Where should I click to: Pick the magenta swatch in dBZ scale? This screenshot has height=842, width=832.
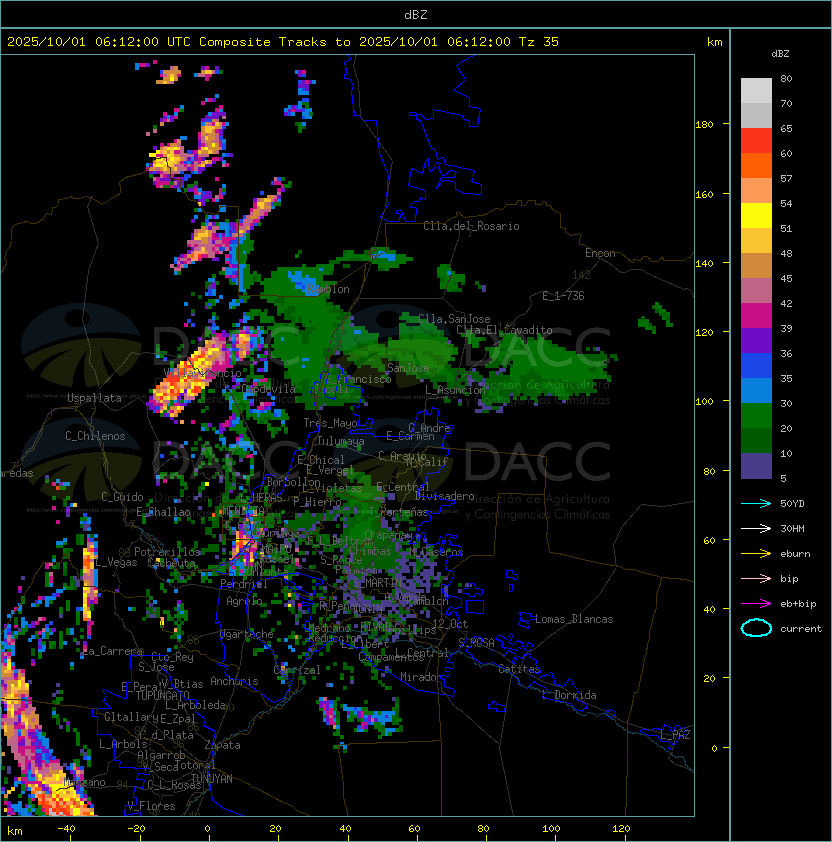click(x=756, y=316)
